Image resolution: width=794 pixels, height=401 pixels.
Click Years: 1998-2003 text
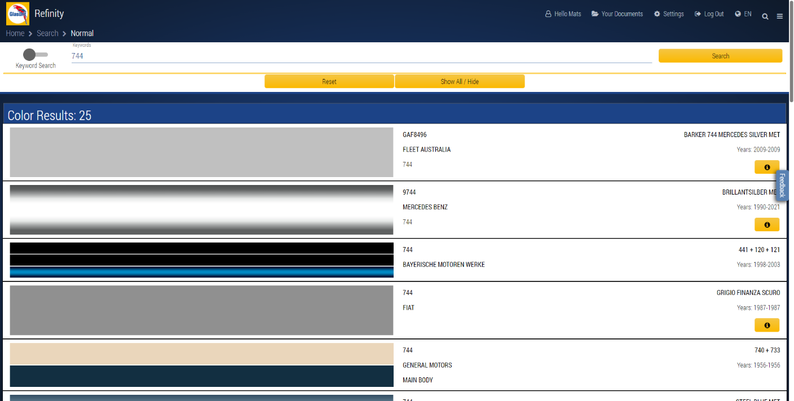tap(759, 264)
